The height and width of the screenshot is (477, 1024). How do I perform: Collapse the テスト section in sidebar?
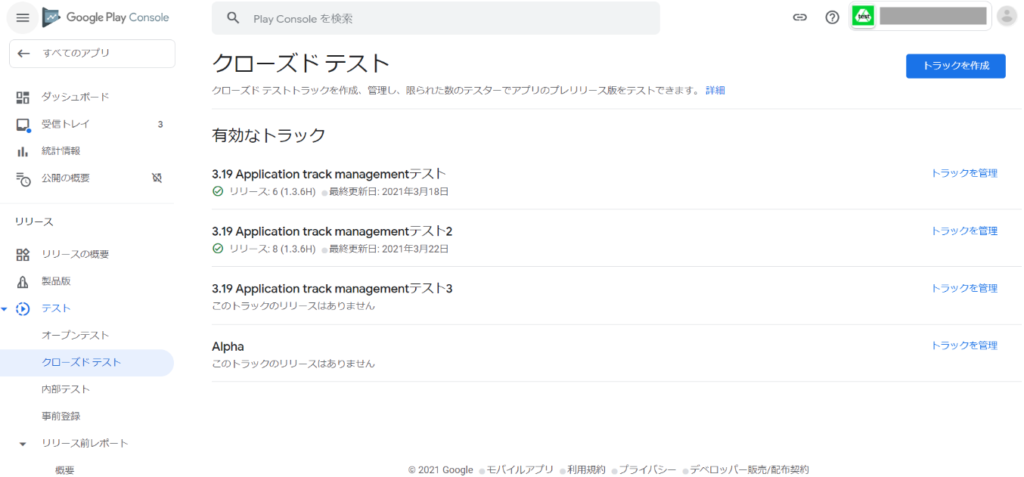(x=5, y=308)
